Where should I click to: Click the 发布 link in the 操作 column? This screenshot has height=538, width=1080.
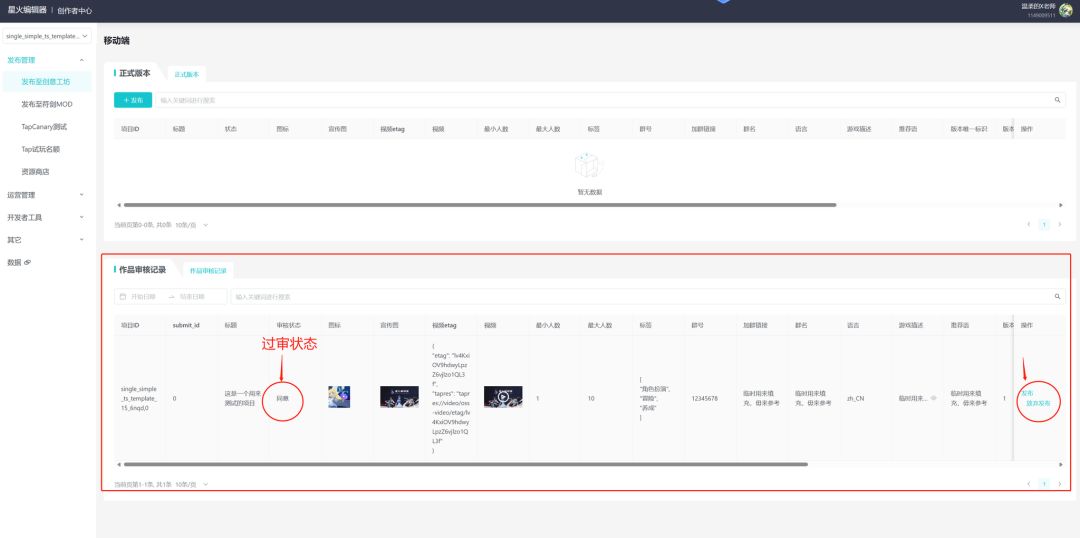click(x=1027, y=393)
